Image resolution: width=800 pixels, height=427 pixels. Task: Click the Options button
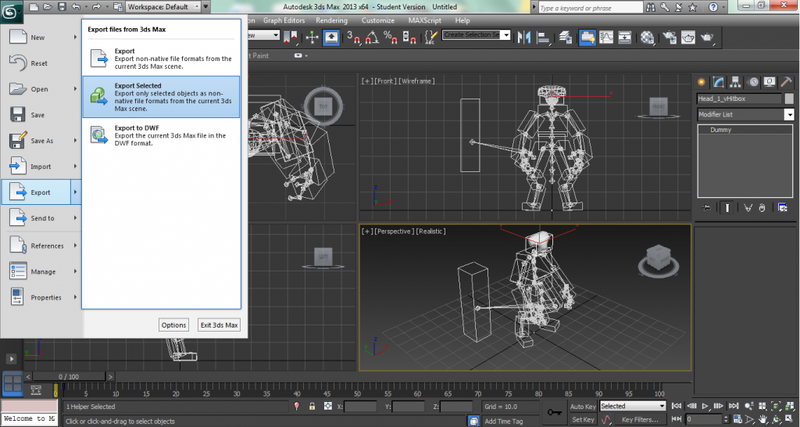point(173,325)
